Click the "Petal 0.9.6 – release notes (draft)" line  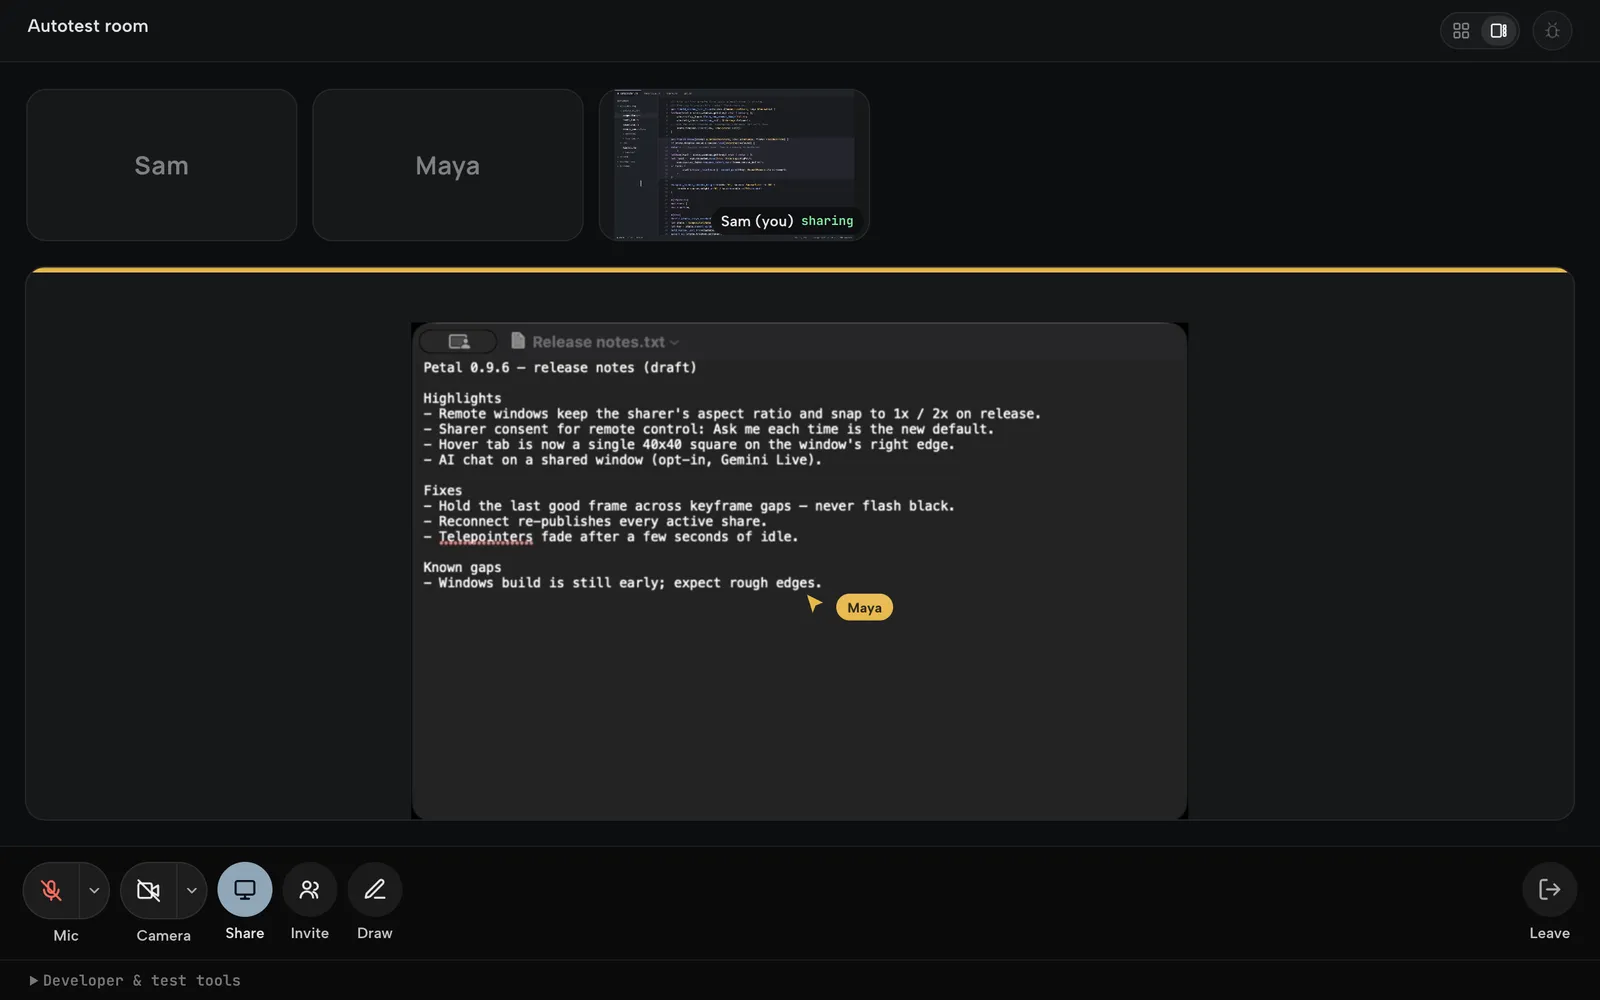pos(560,368)
